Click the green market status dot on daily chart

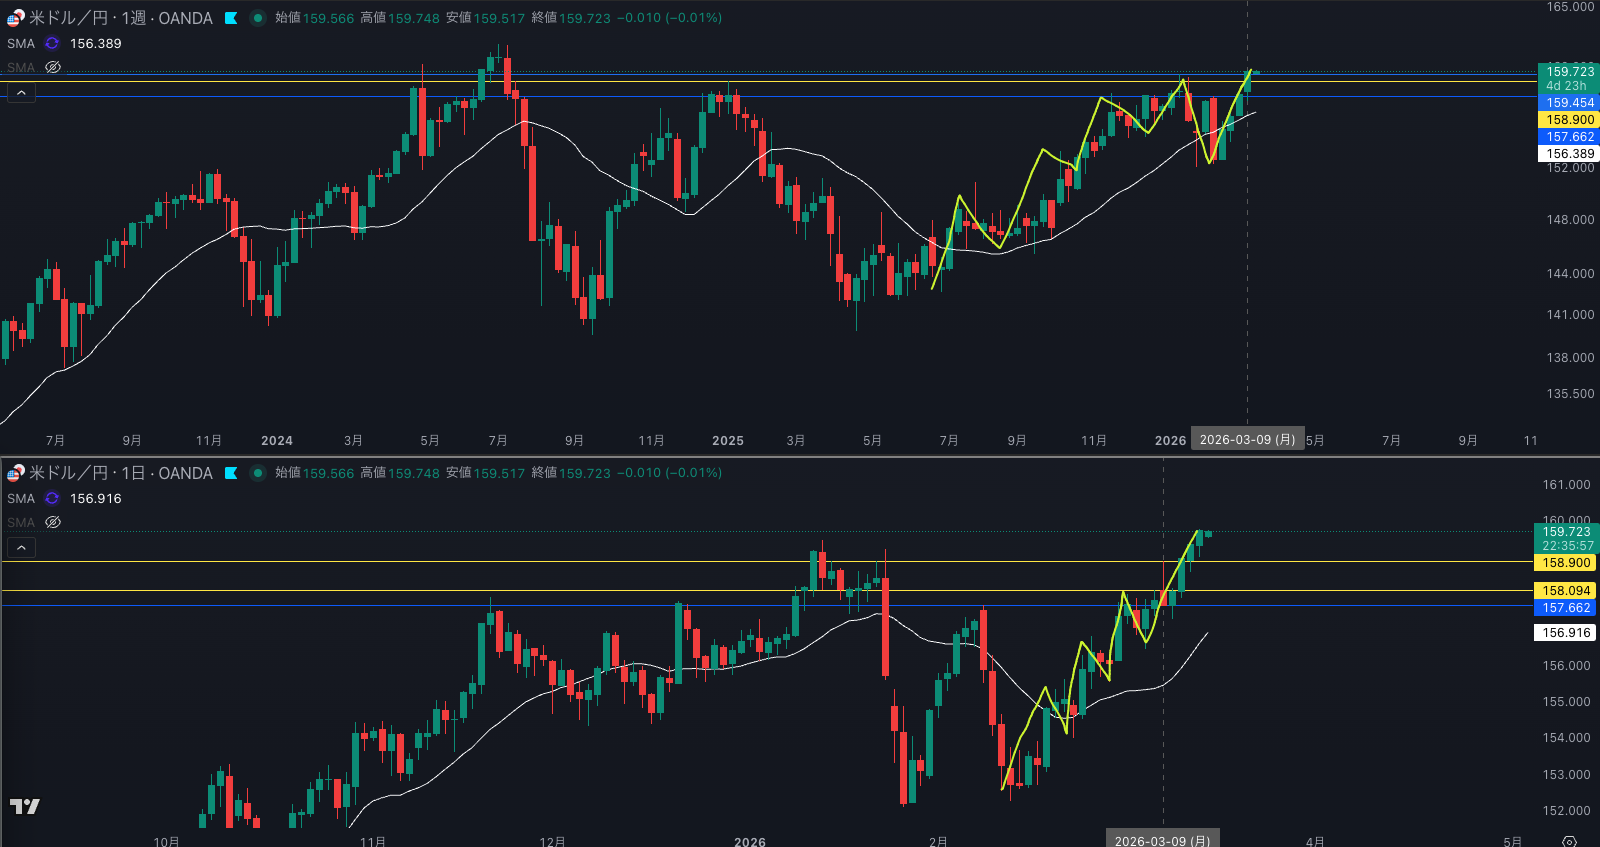(x=258, y=473)
